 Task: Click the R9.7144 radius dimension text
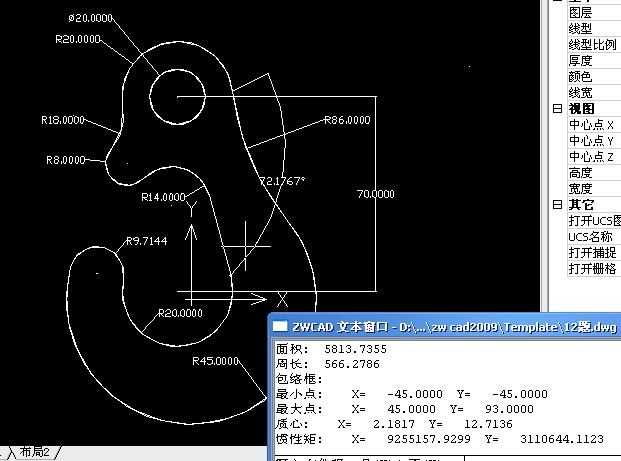[x=147, y=241]
